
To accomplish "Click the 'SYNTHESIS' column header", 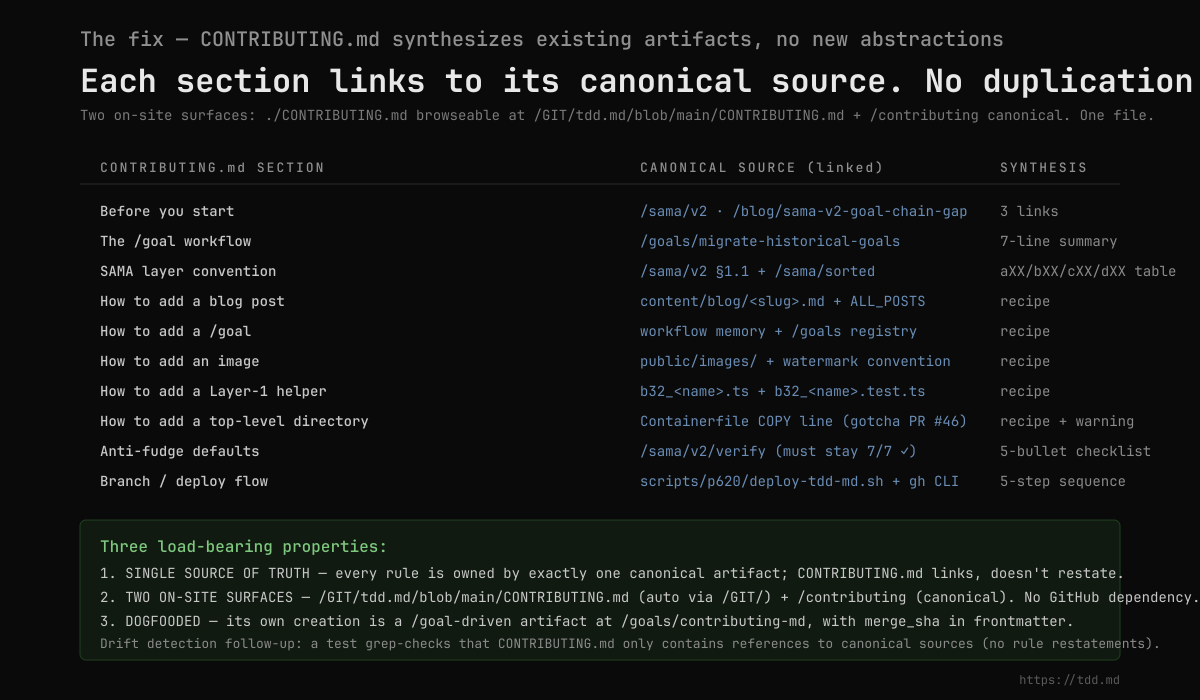I will pyautogui.click(x=1044, y=168).
